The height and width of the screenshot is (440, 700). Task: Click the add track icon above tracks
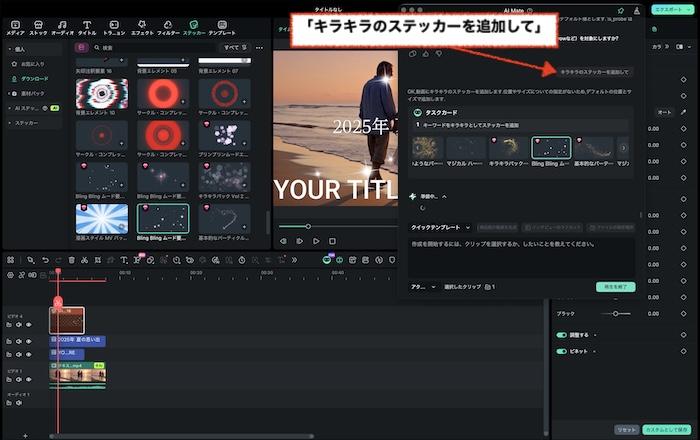10,275
